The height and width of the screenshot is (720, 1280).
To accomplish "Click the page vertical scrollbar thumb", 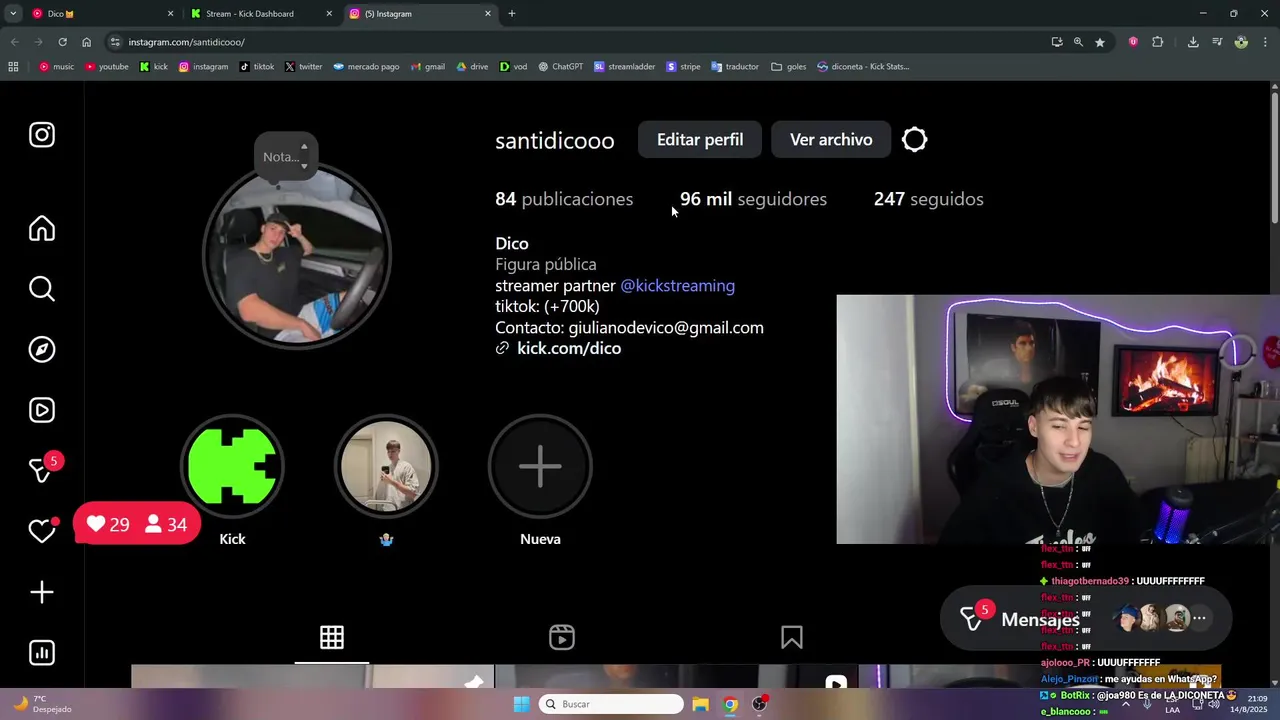I will tap(1275, 160).
